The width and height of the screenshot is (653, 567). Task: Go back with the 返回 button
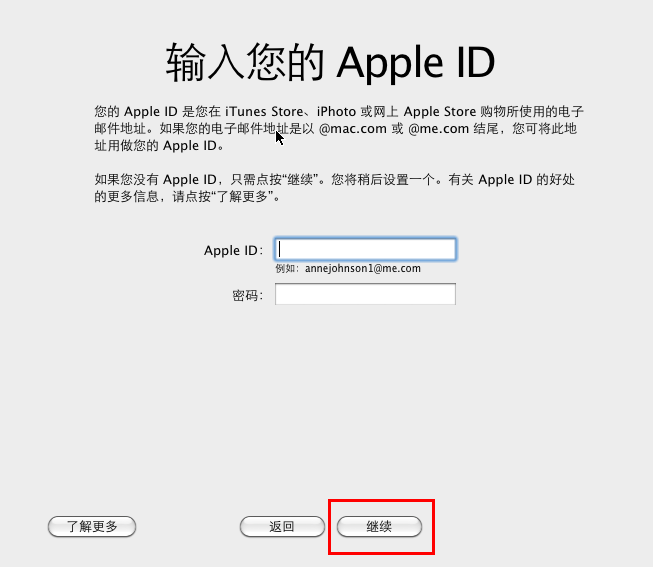(282, 527)
